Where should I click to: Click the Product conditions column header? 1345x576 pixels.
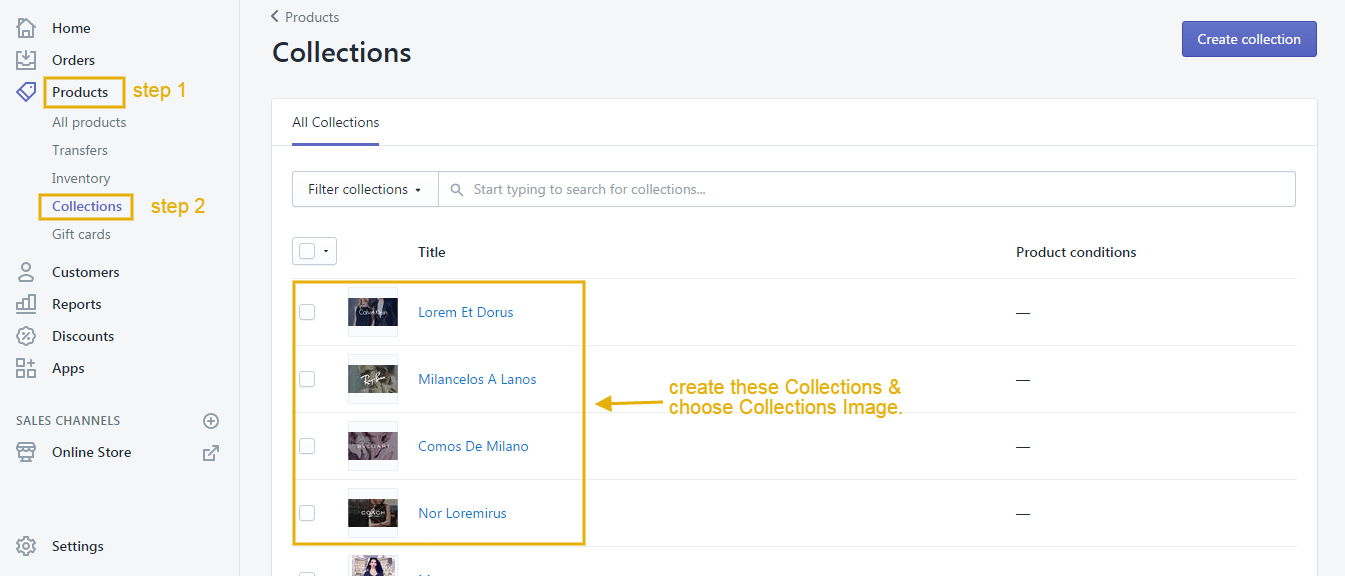tap(1076, 252)
